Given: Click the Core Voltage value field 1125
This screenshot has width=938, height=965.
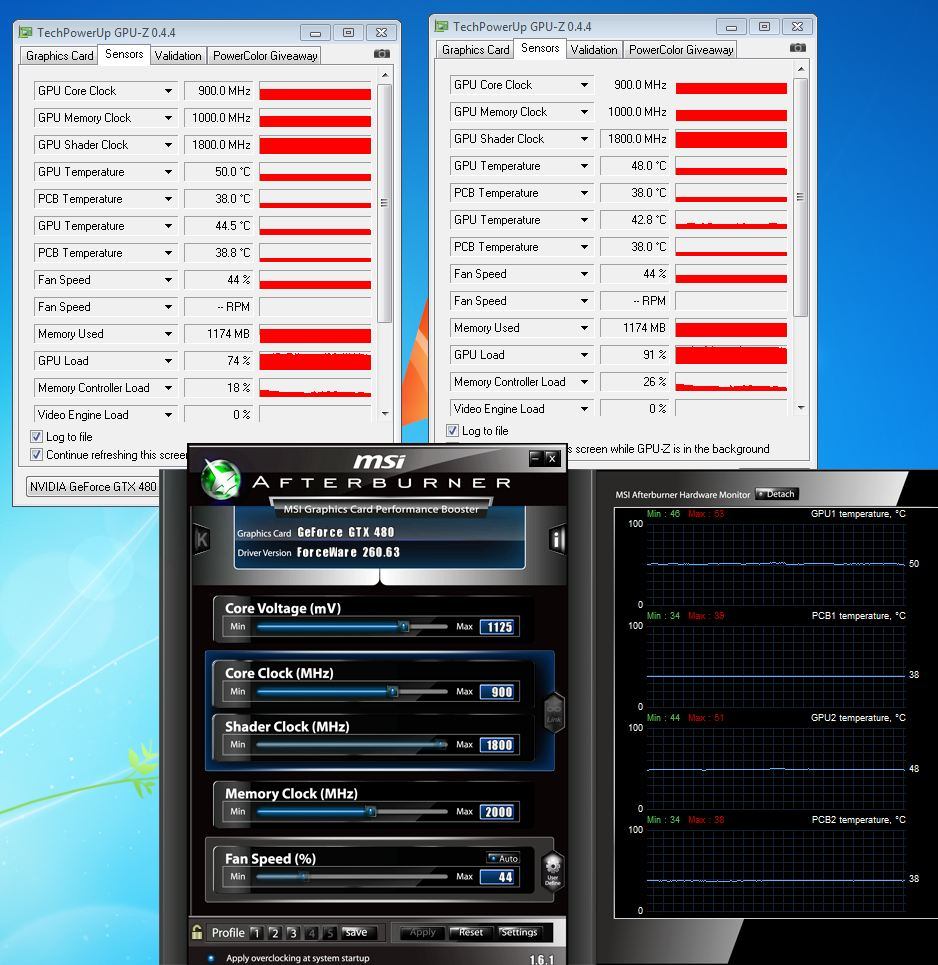Looking at the screenshot, I should [499, 627].
